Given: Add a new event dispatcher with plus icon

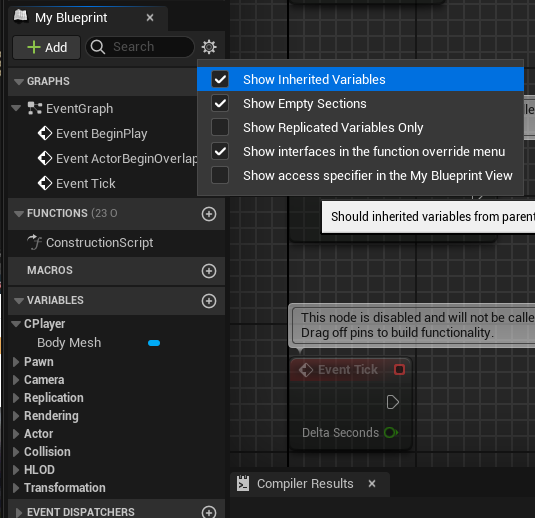Looking at the screenshot, I should coord(209,512).
